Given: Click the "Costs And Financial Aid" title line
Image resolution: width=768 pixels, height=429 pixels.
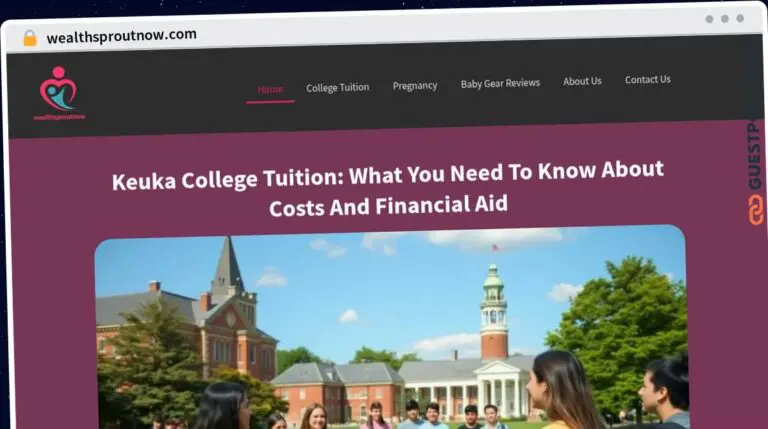Looking at the screenshot, I should (388, 206).
